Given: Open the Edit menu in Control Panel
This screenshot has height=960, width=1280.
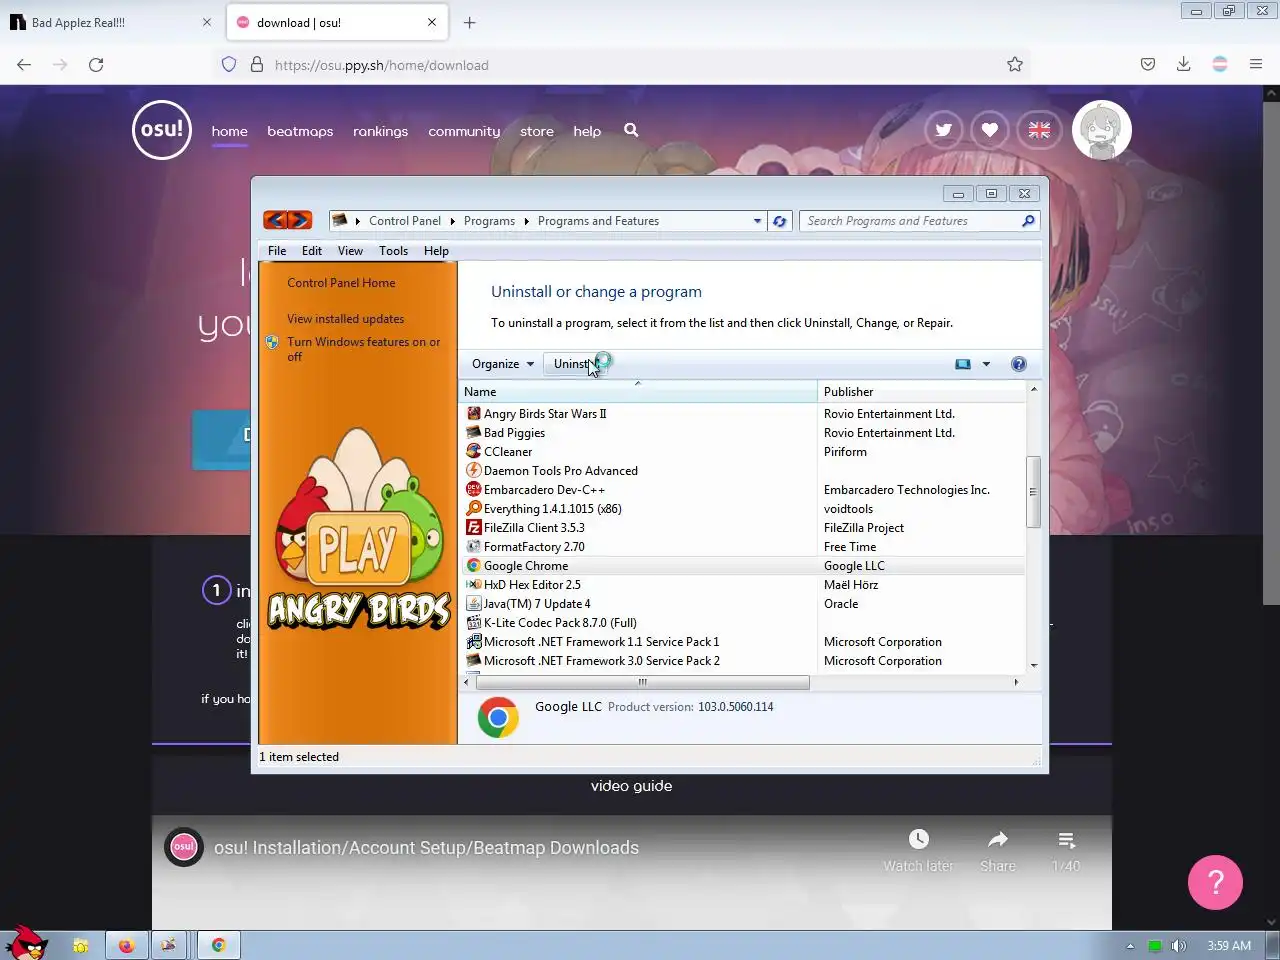Looking at the screenshot, I should click(312, 251).
